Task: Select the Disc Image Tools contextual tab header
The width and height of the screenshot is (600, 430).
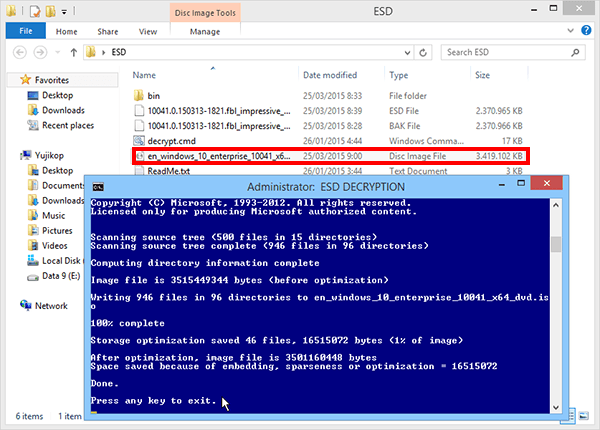Action: pos(205,13)
